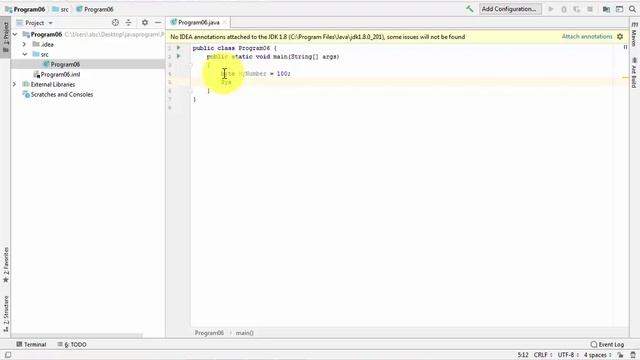Image resolution: width=640 pixels, height=360 pixels.
Task: Click the warning stripe marker on editor right
Action: pos(626,77)
